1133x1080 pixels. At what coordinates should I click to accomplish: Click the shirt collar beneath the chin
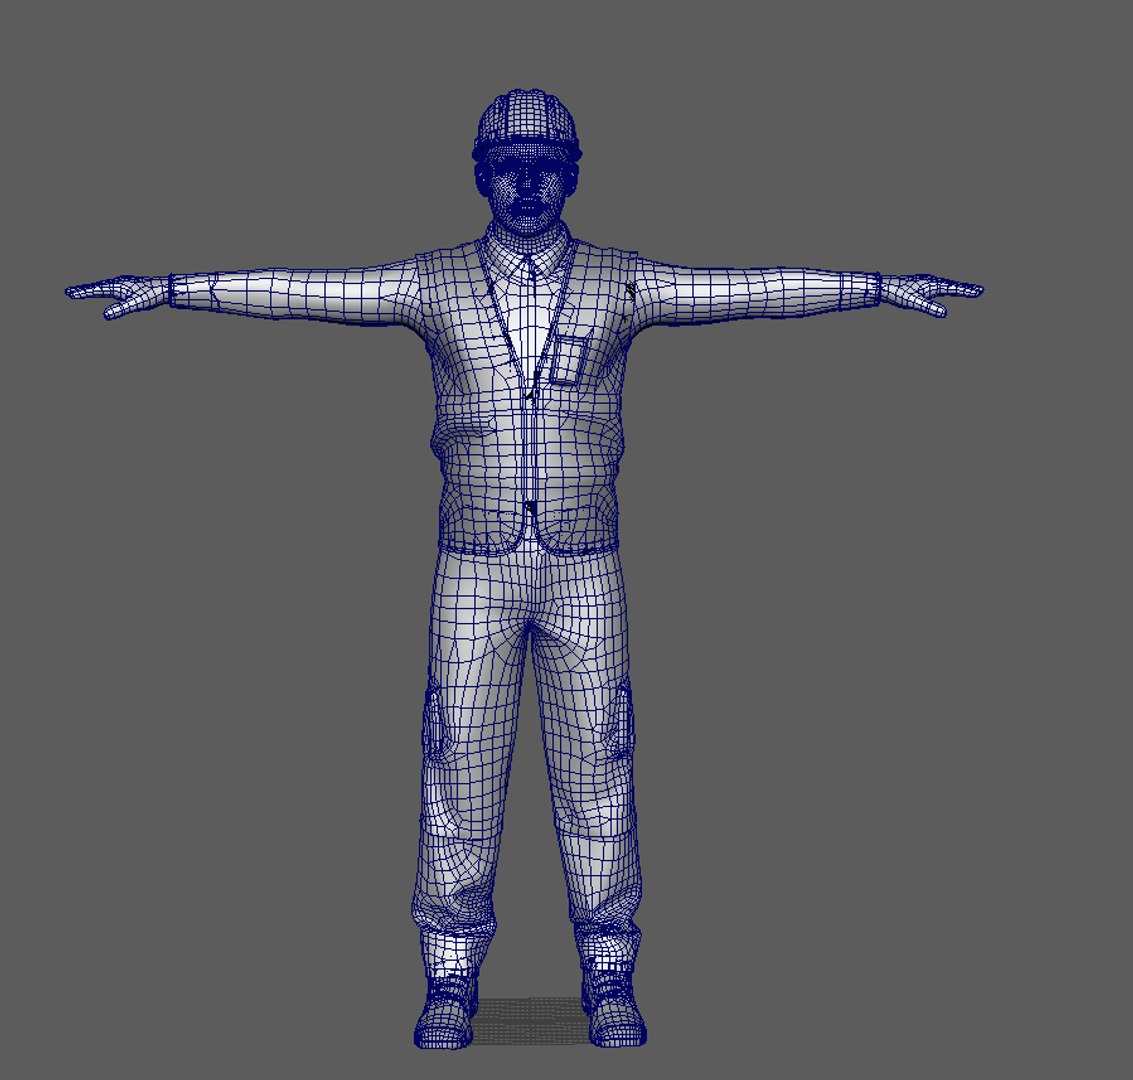coord(528,249)
